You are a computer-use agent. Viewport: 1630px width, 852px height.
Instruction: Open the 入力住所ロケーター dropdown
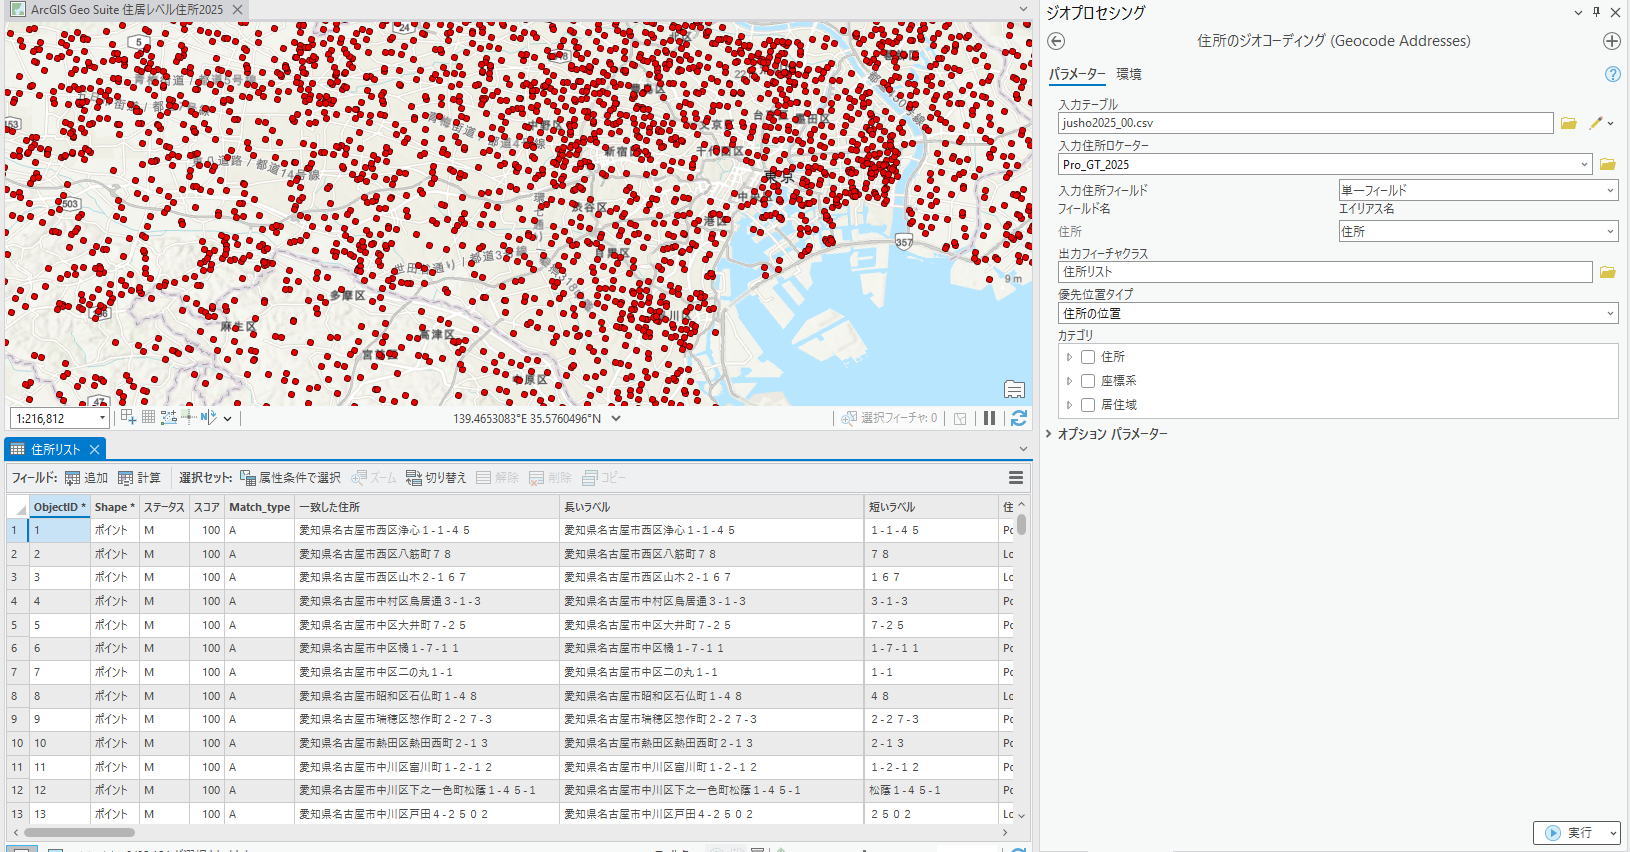[1584, 165]
